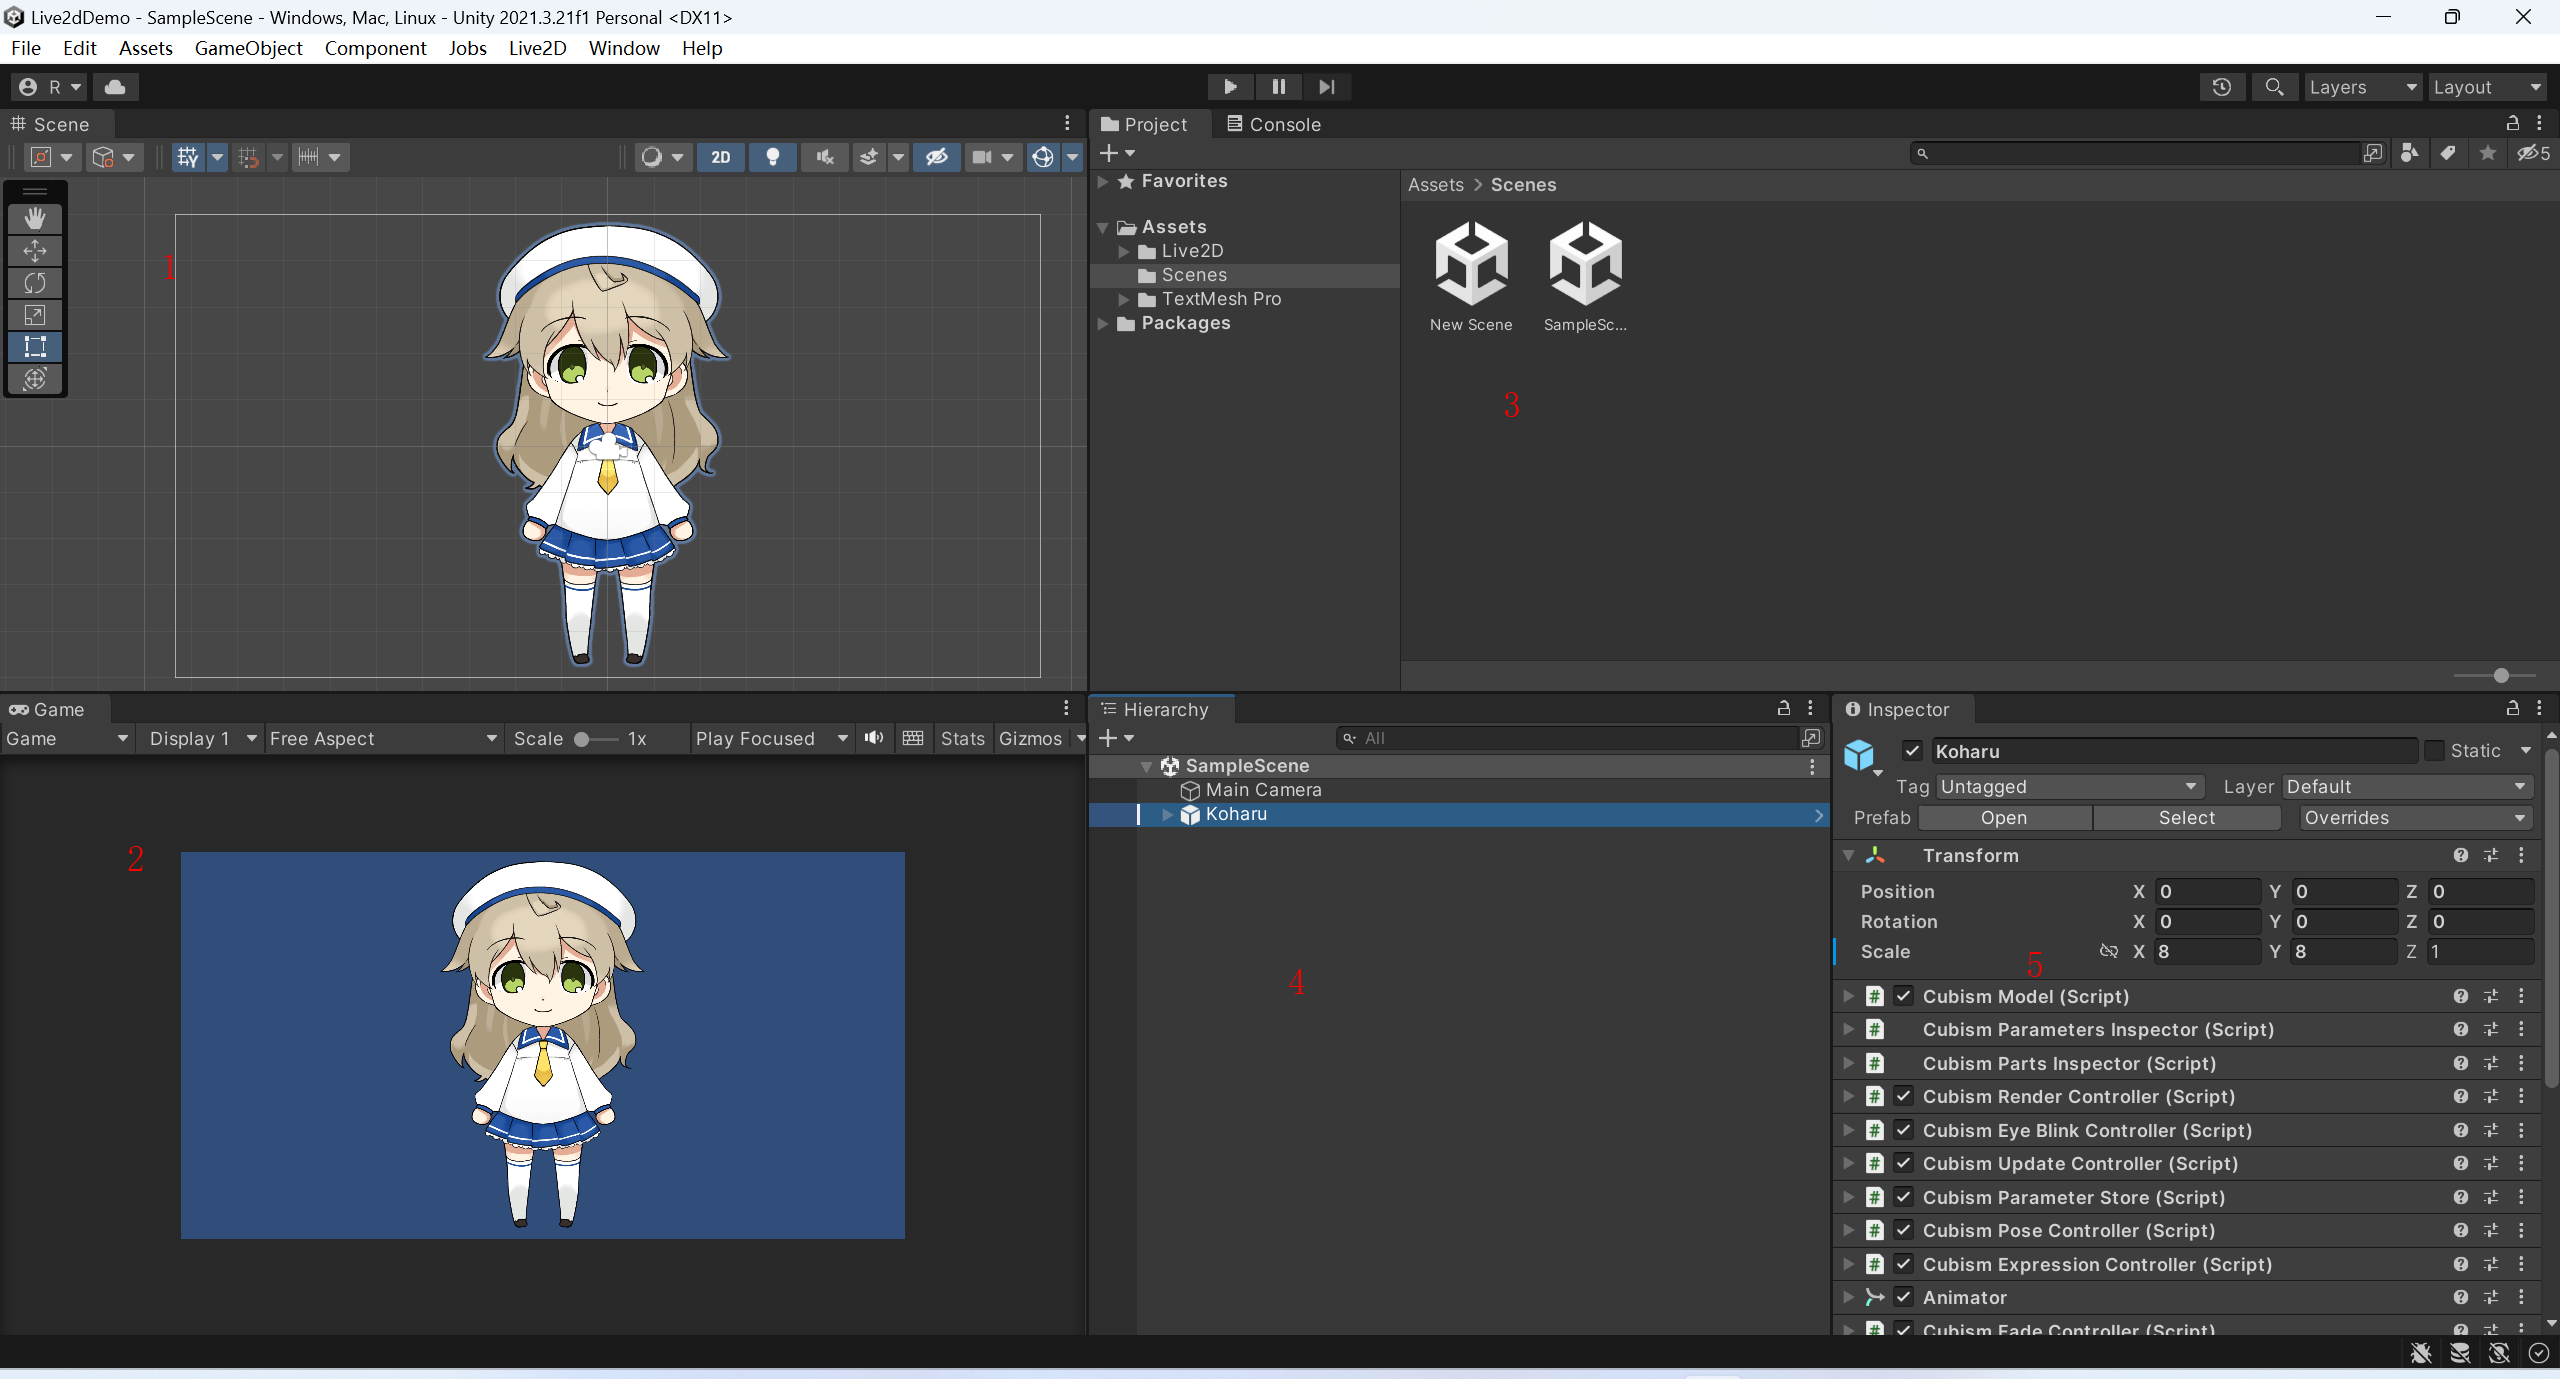This screenshot has width=2560, height=1379.
Task: Open Transform preset settings icon
Action: click(x=2491, y=855)
